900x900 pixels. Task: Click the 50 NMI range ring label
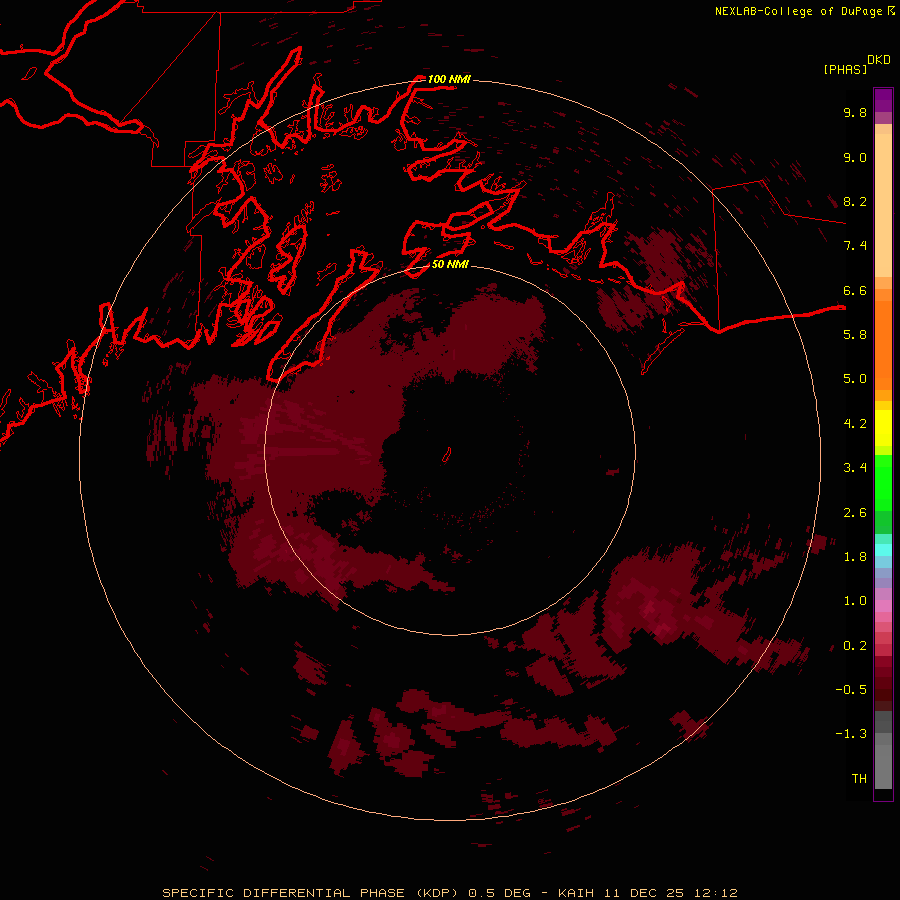click(450, 264)
